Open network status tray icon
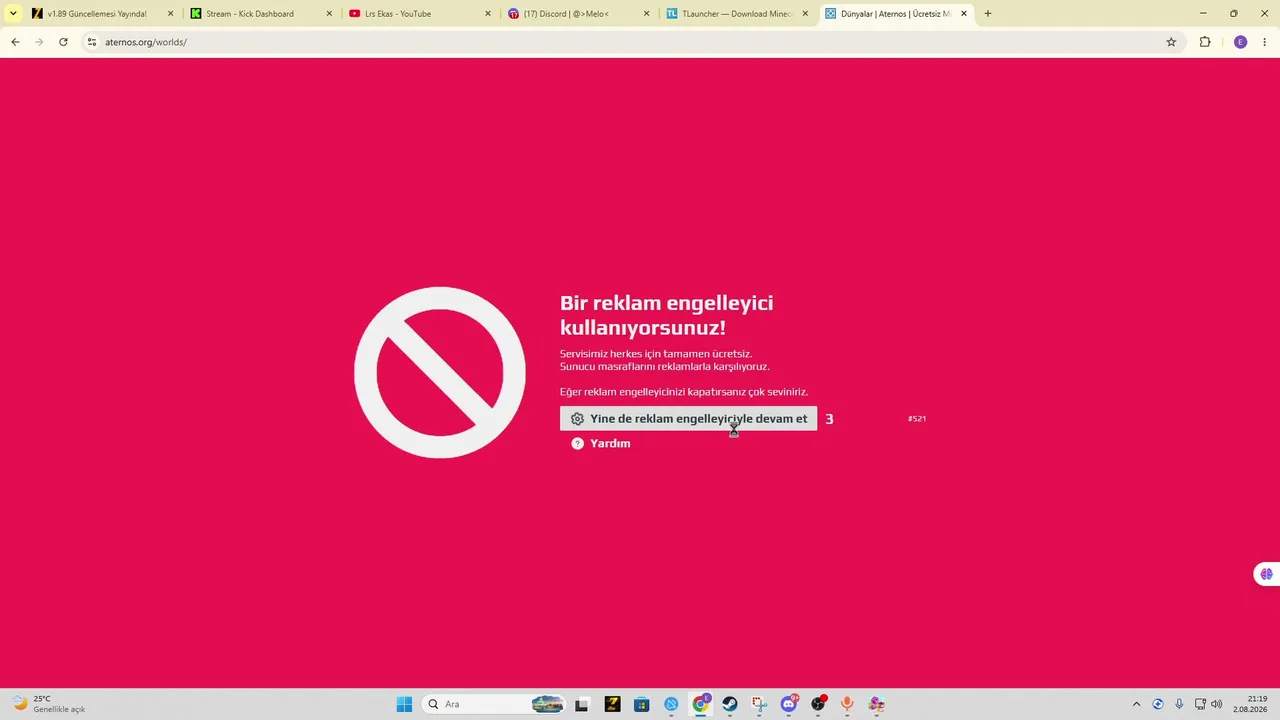 click(1200, 704)
